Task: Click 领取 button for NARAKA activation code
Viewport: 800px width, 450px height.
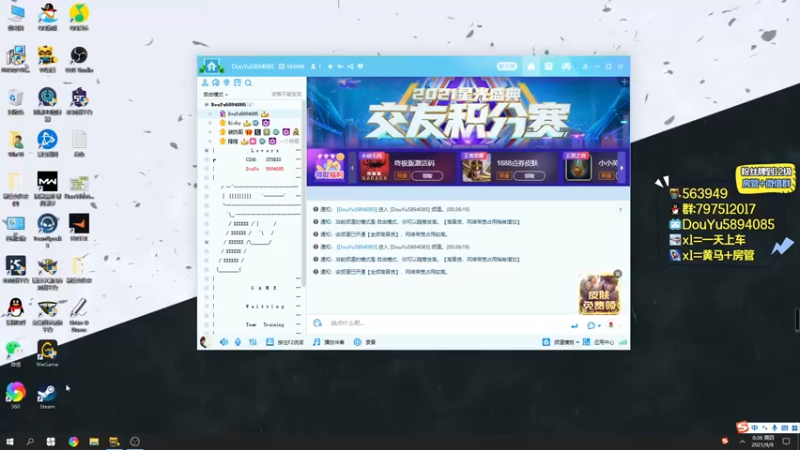Action: [x=427, y=176]
